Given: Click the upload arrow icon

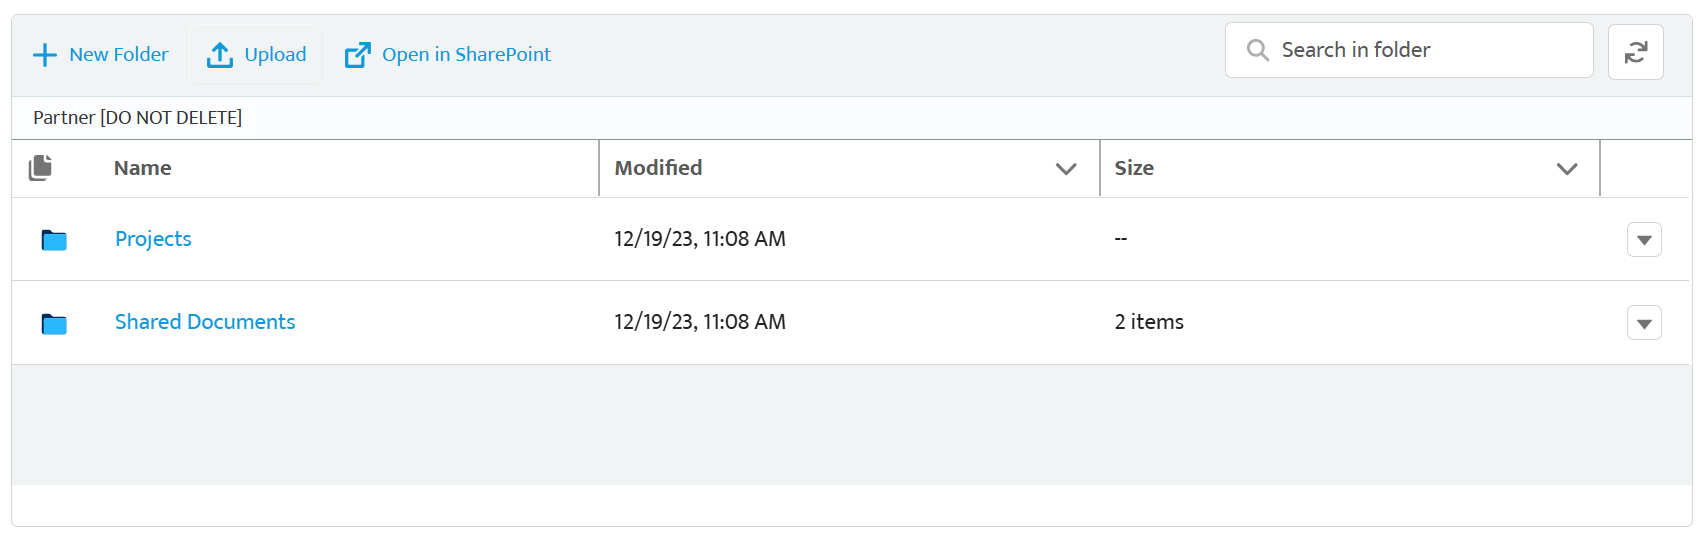Looking at the screenshot, I should tap(220, 55).
